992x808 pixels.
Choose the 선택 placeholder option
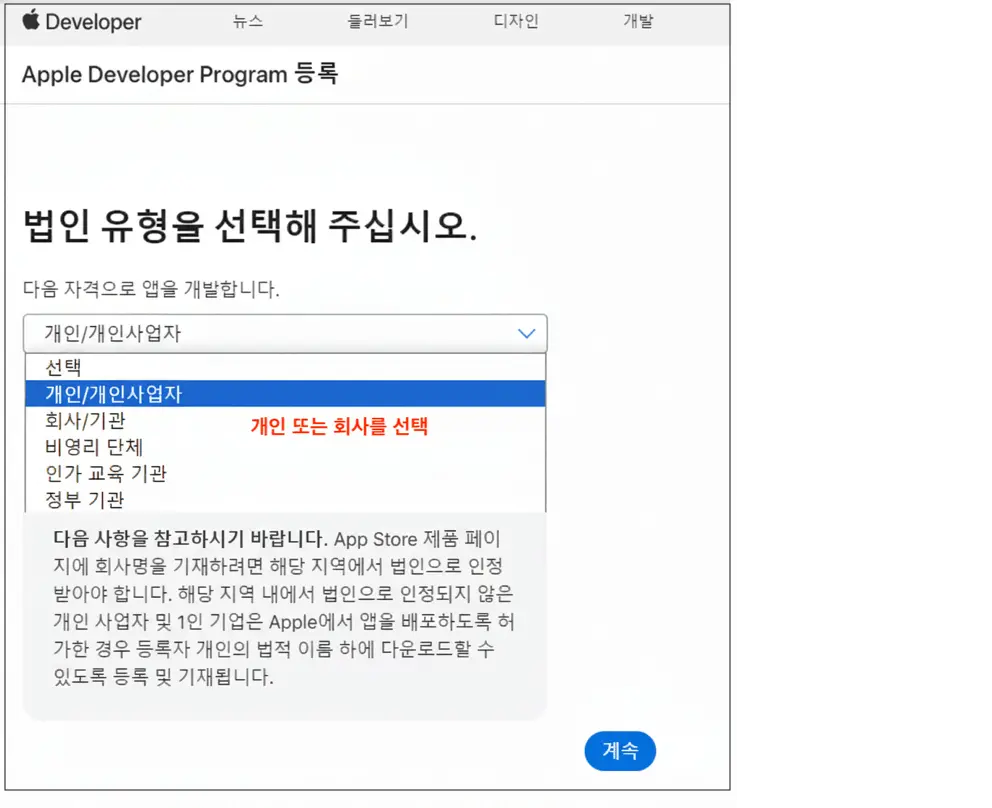(x=285, y=367)
